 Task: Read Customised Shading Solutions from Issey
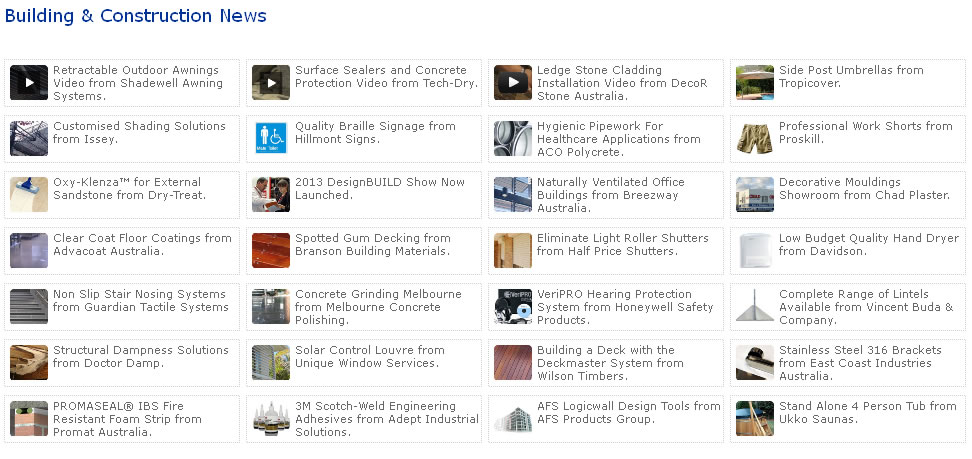pyautogui.click(x=139, y=132)
